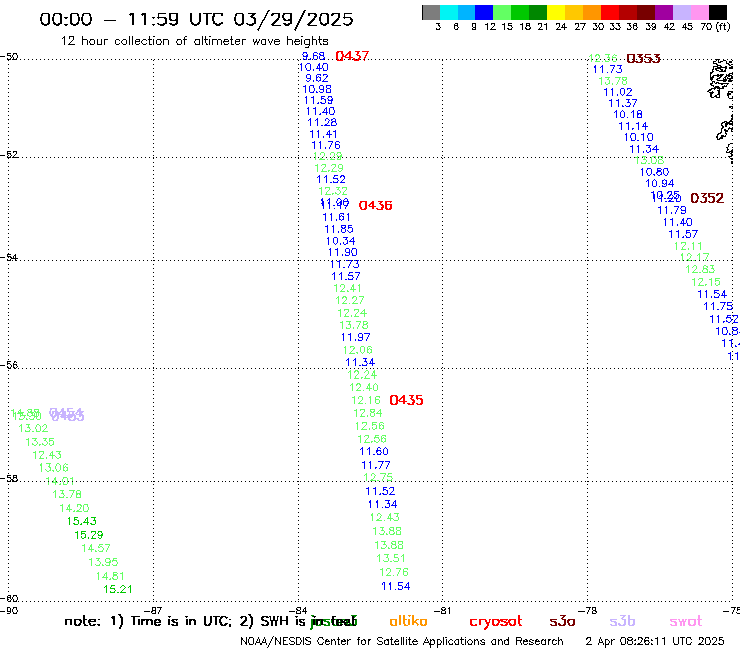The image size is (740, 650).
Task: Click the '15.21' wave height value
Action: point(118,589)
